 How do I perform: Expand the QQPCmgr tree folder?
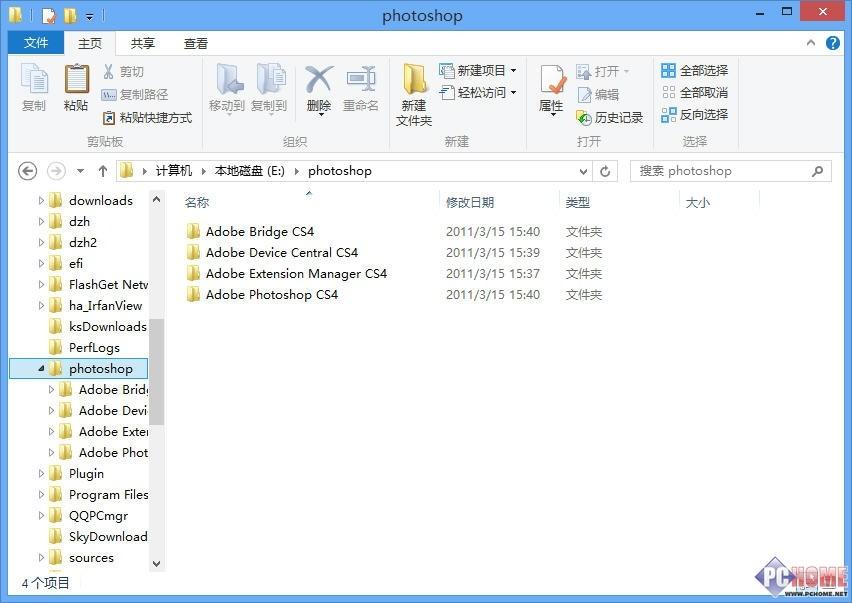click(41, 515)
